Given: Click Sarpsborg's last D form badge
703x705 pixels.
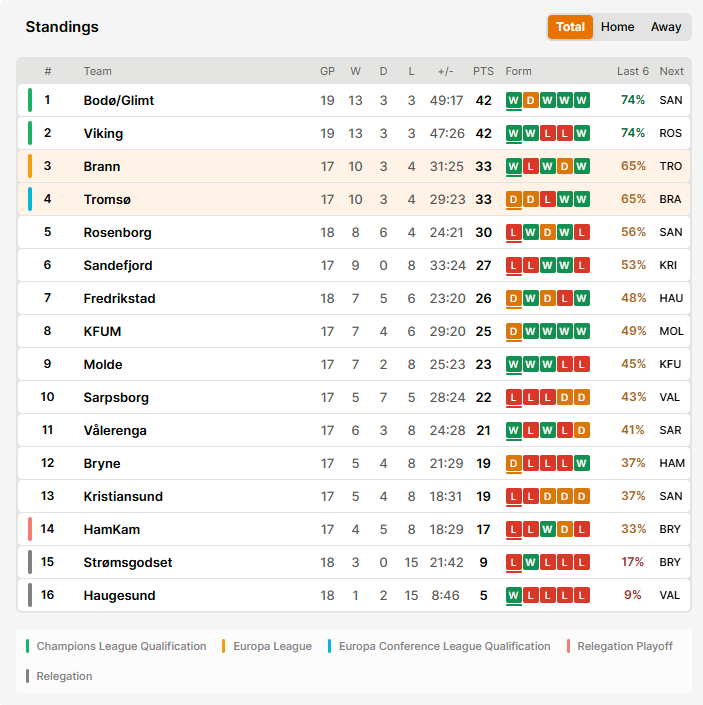Looking at the screenshot, I should click(x=582, y=397).
